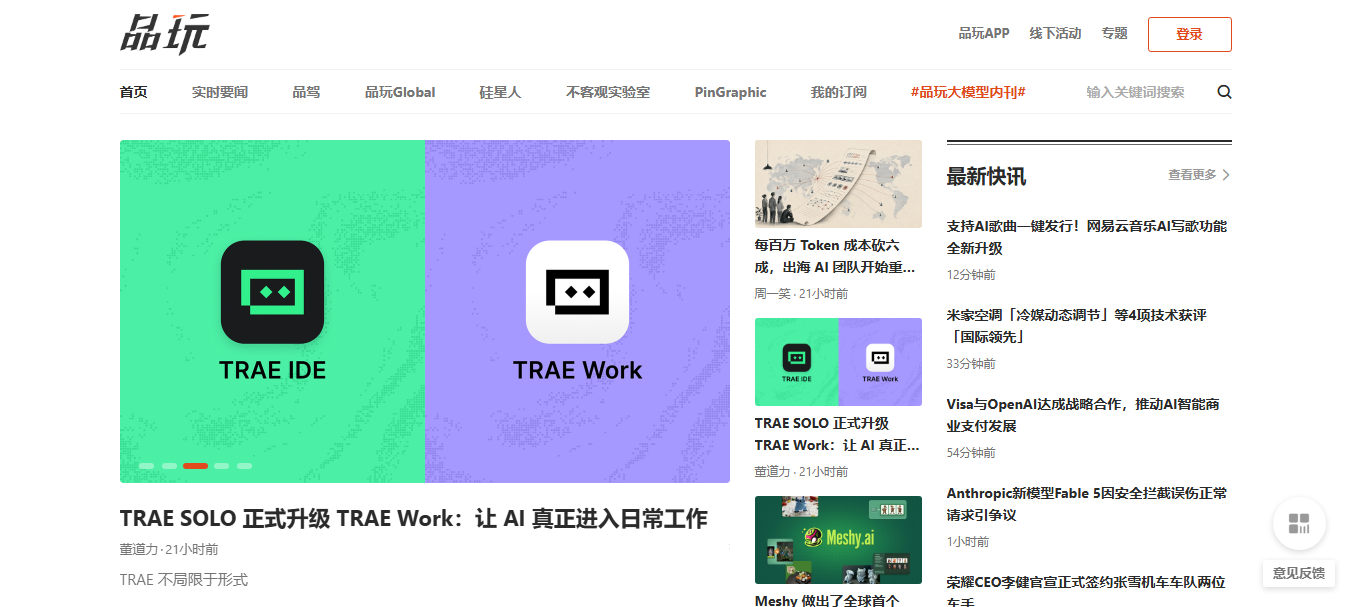Expand 查看更多 with chevron arrow
The width and height of the screenshot is (1351, 607).
coord(1199,175)
